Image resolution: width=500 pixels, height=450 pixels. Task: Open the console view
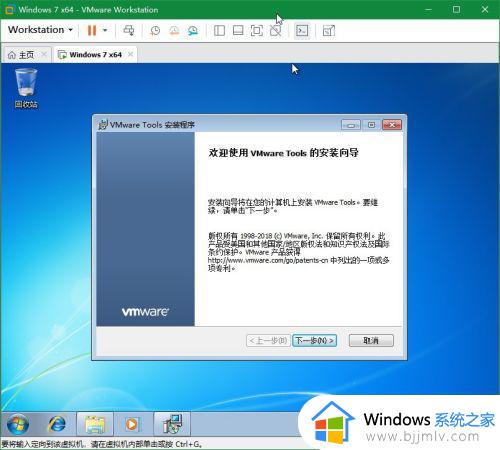(302, 31)
